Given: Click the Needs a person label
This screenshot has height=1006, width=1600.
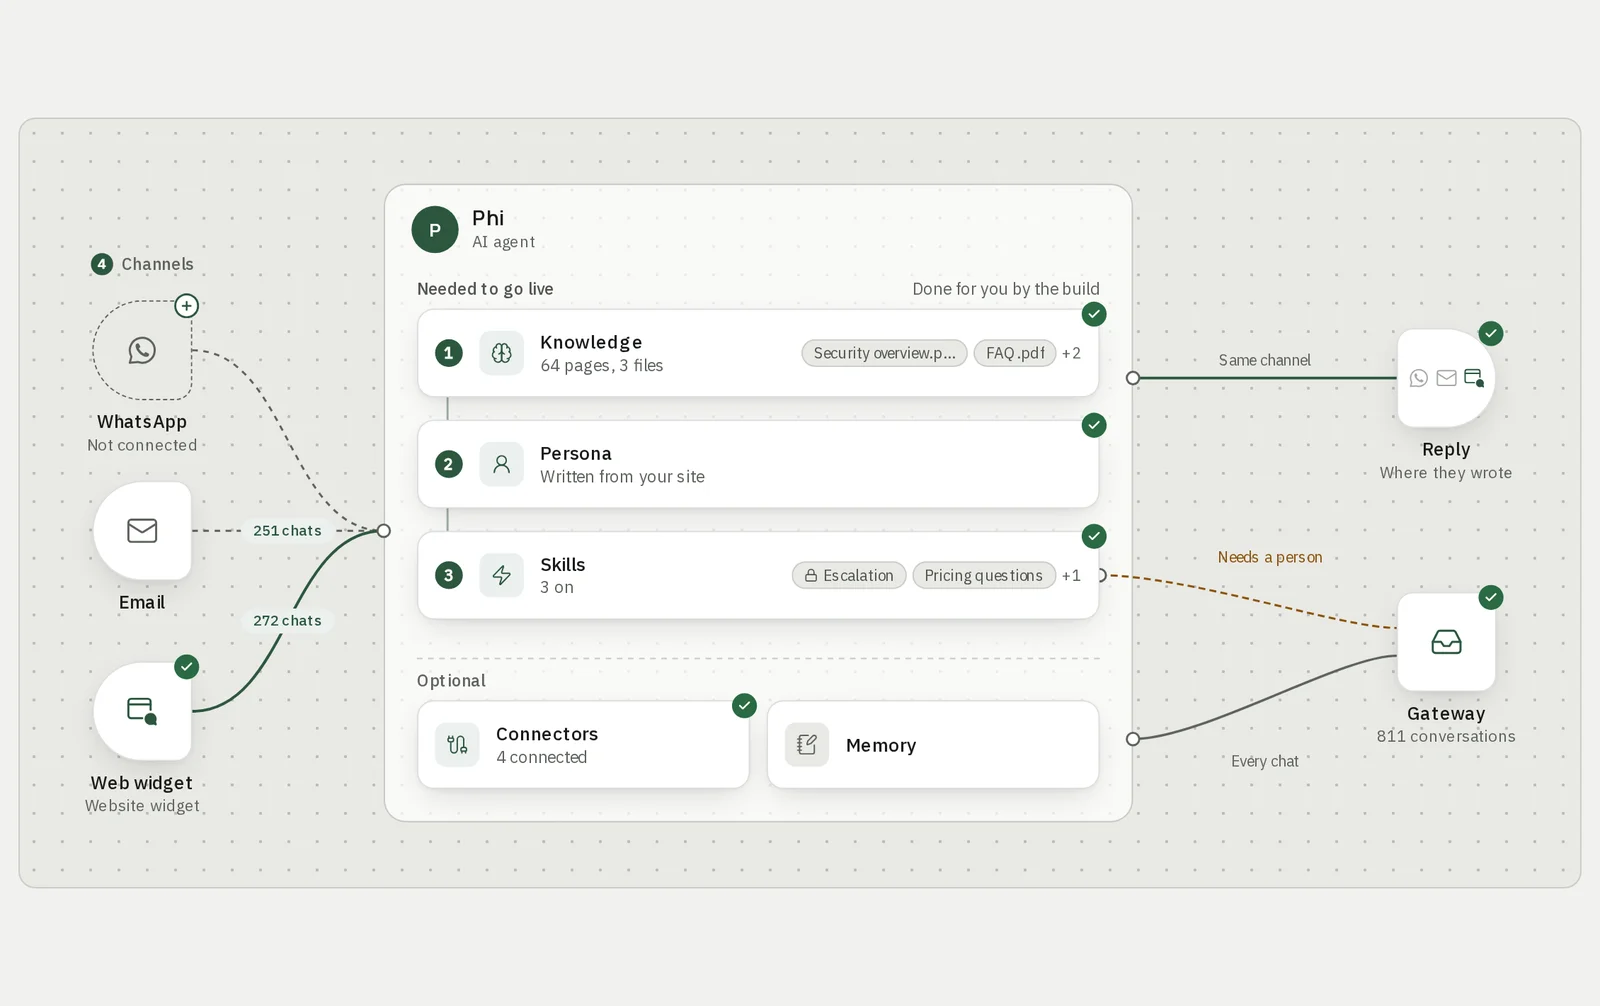Looking at the screenshot, I should pyautogui.click(x=1270, y=557).
